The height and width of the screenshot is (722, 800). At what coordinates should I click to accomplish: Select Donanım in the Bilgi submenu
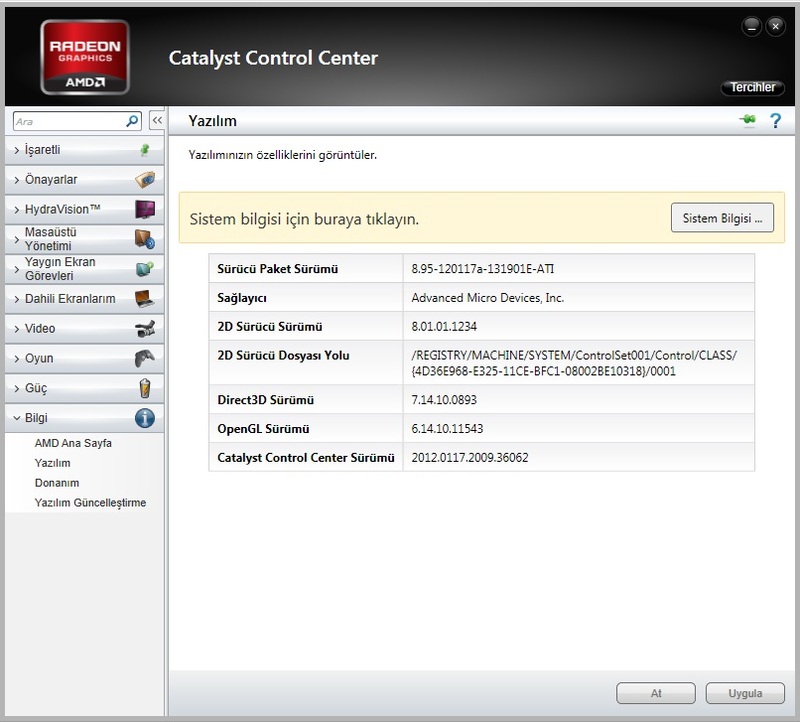[57, 483]
